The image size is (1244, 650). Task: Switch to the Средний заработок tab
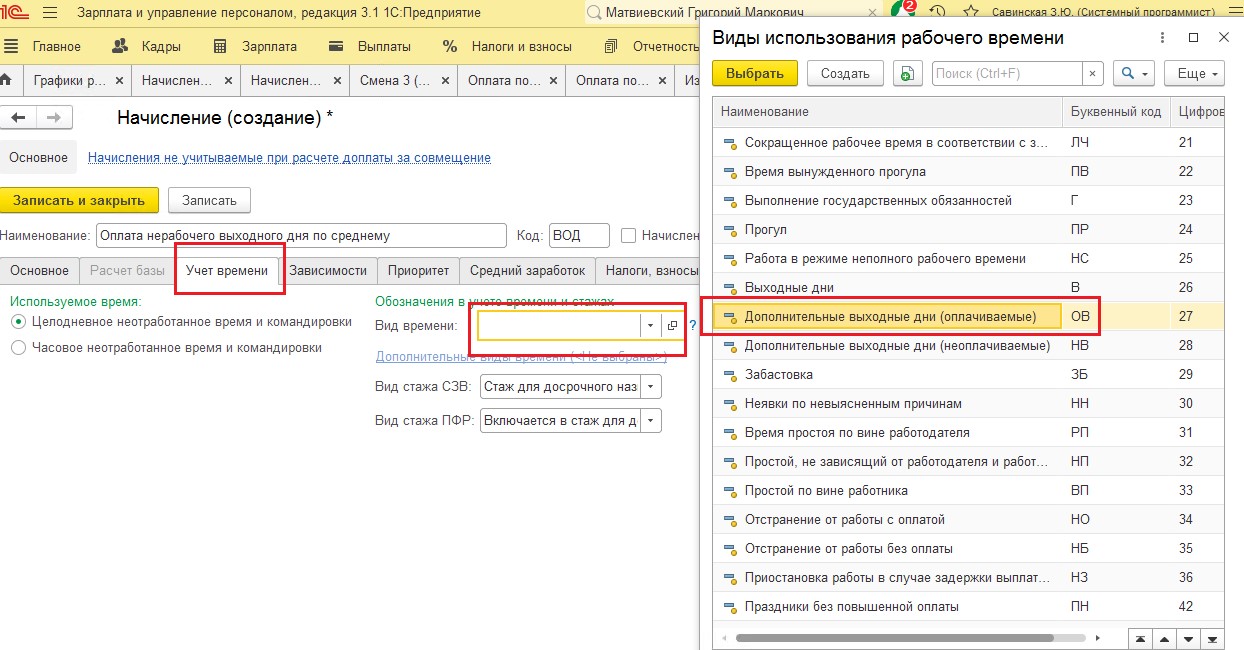pyautogui.click(x=527, y=271)
